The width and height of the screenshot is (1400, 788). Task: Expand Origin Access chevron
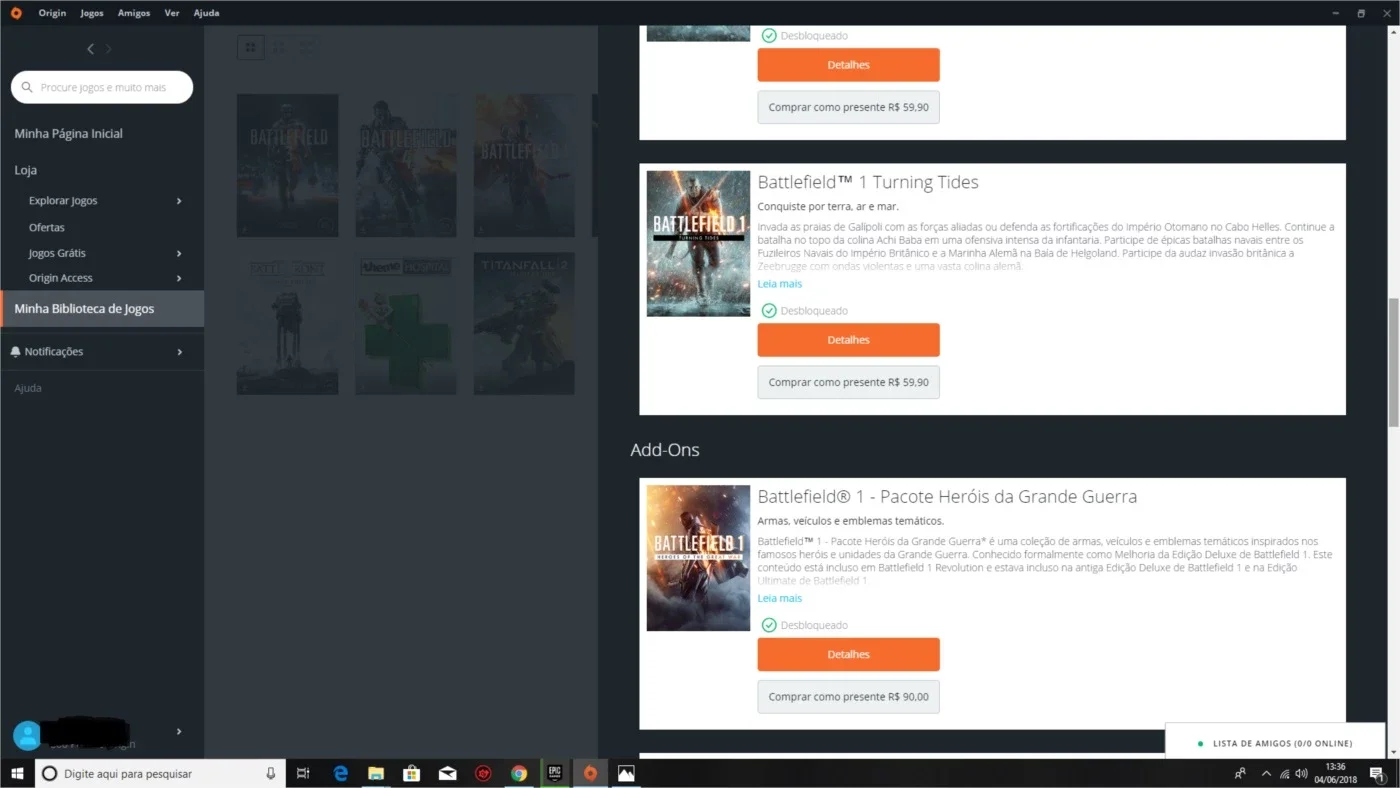[x=179, y=278]
